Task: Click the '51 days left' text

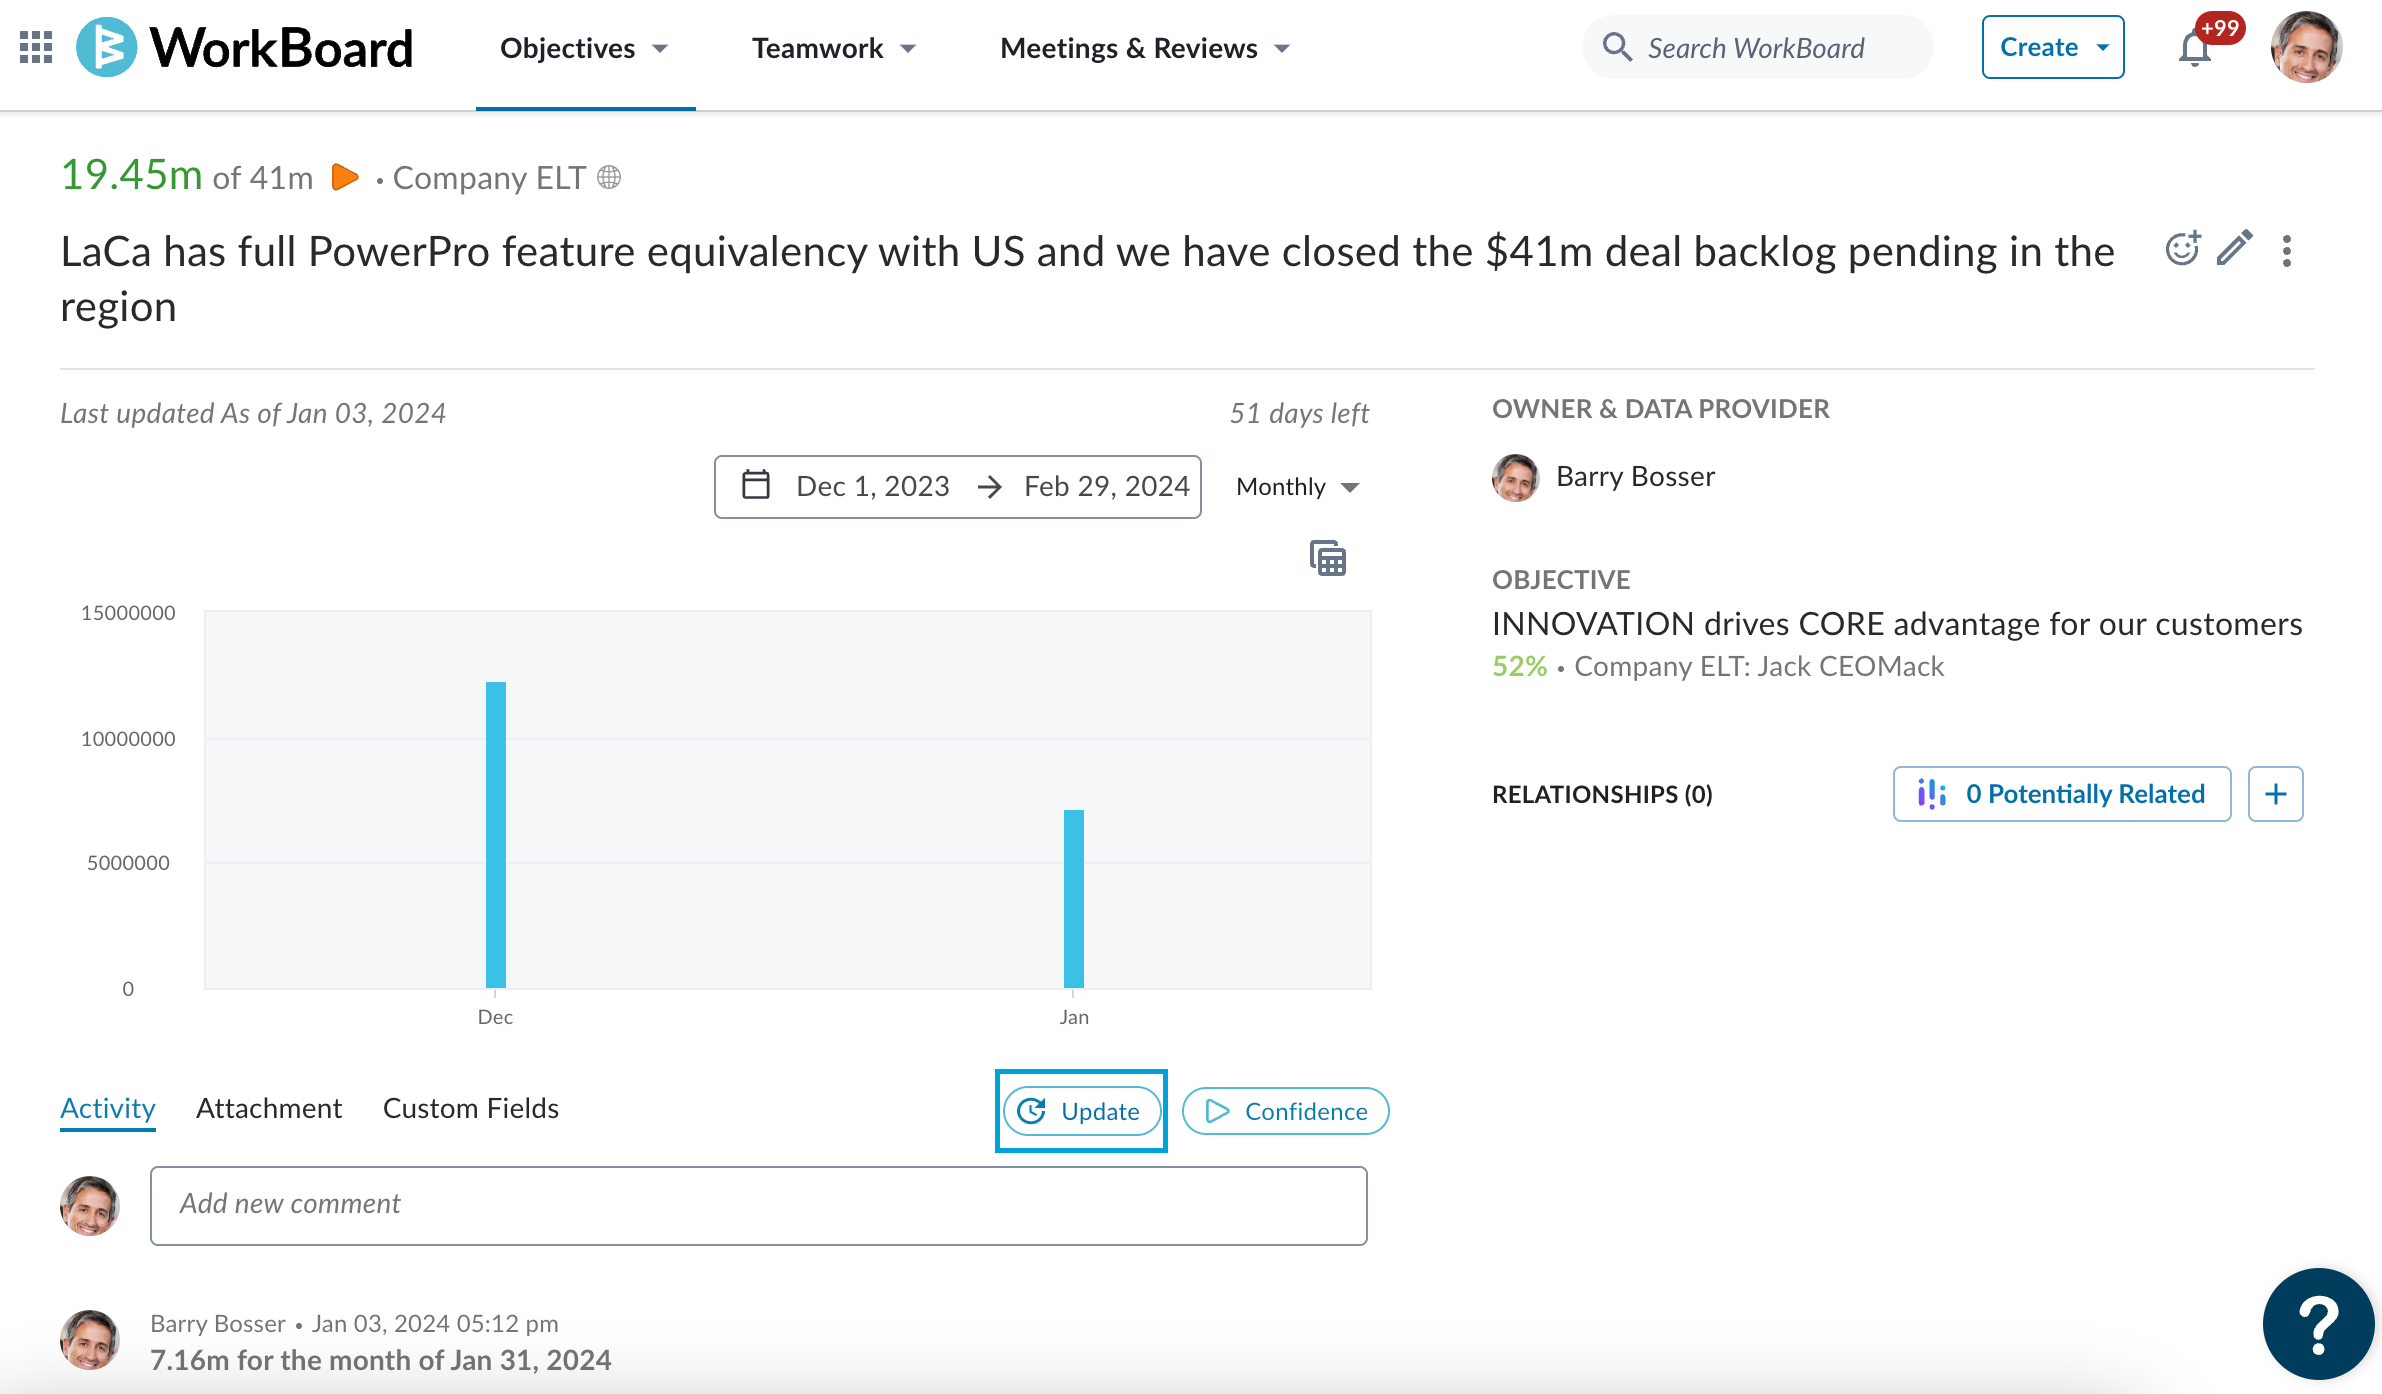Action: [1299, 413]
